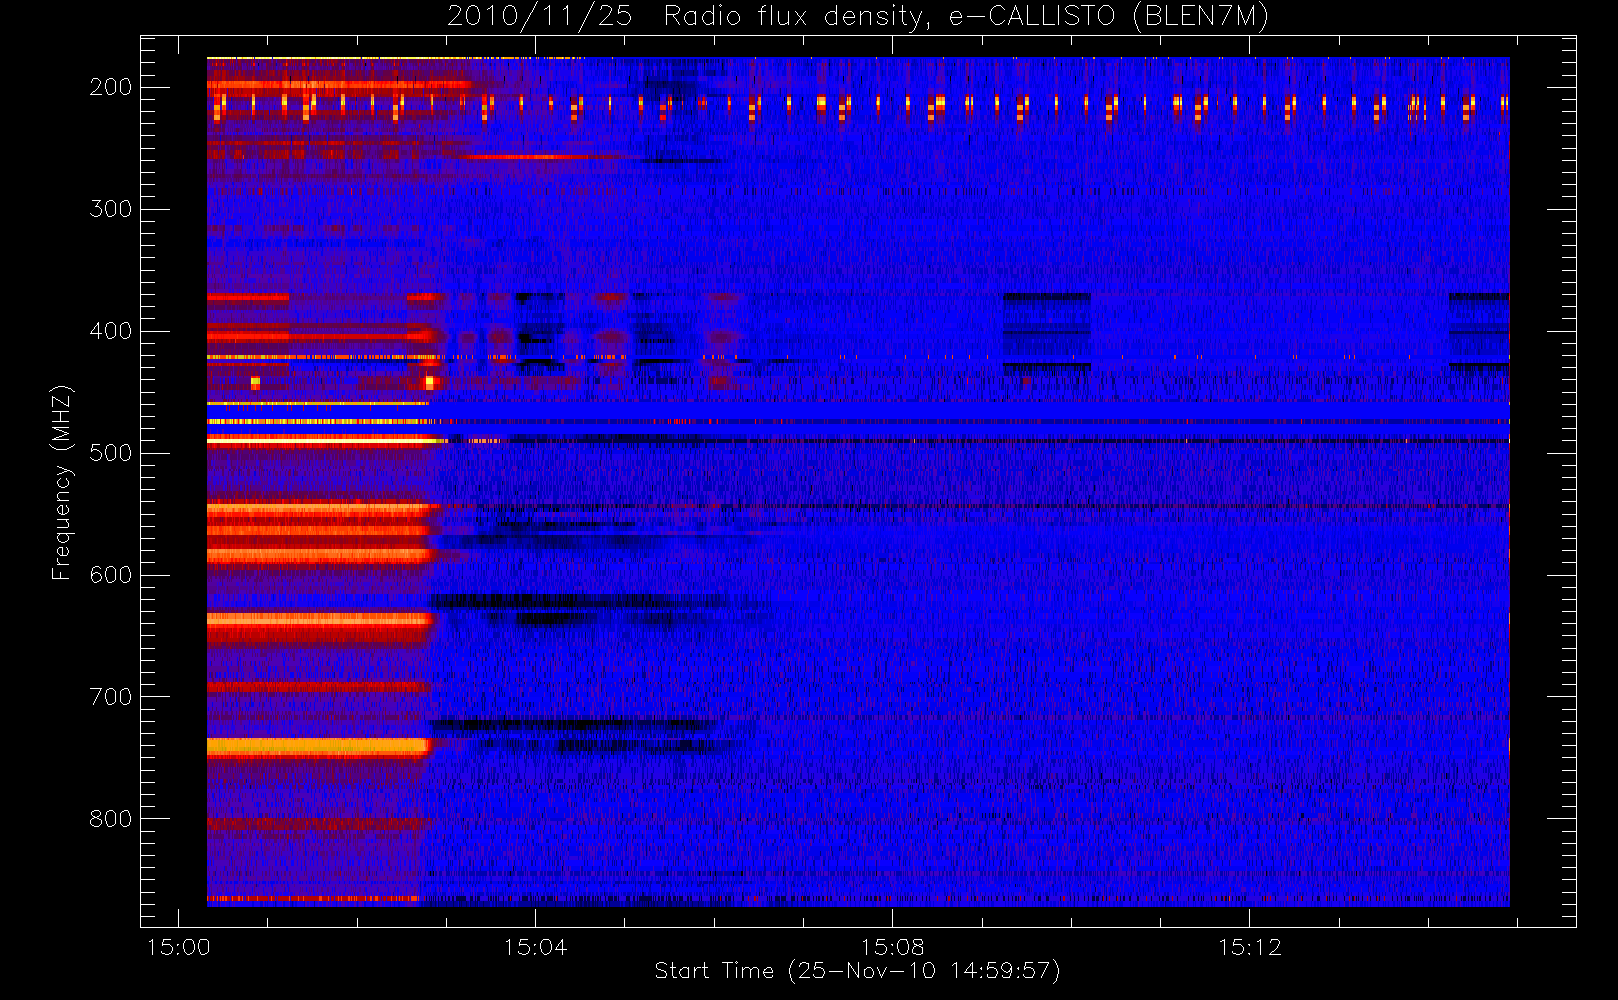This screenshot has height=1000, width=1618.
Task: Click the '500' frequency tick label
Action: click(x=111, y=453)
